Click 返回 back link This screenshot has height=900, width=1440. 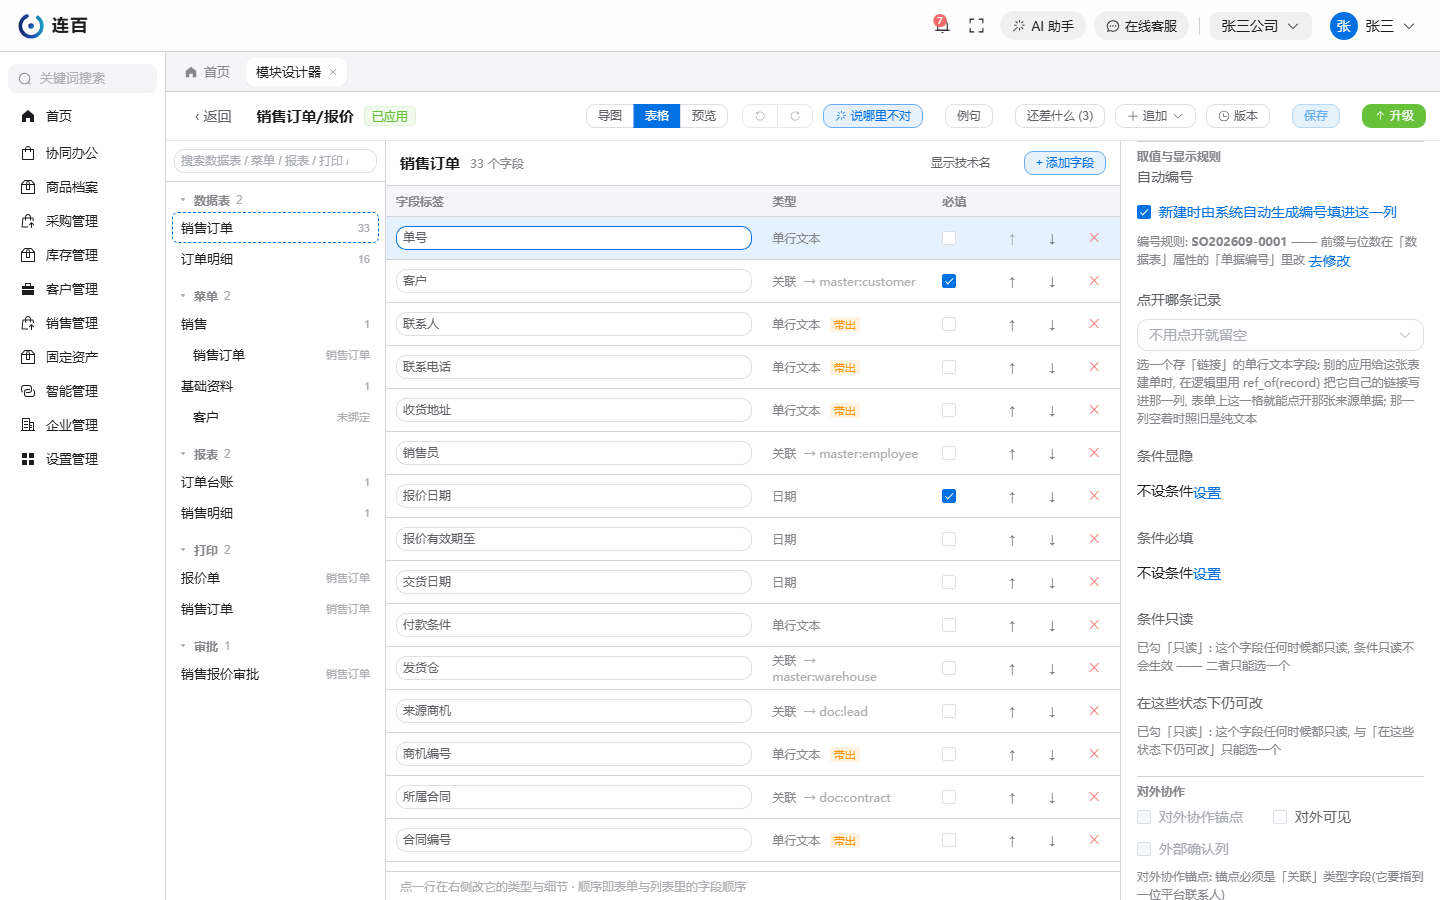(213, 117)
